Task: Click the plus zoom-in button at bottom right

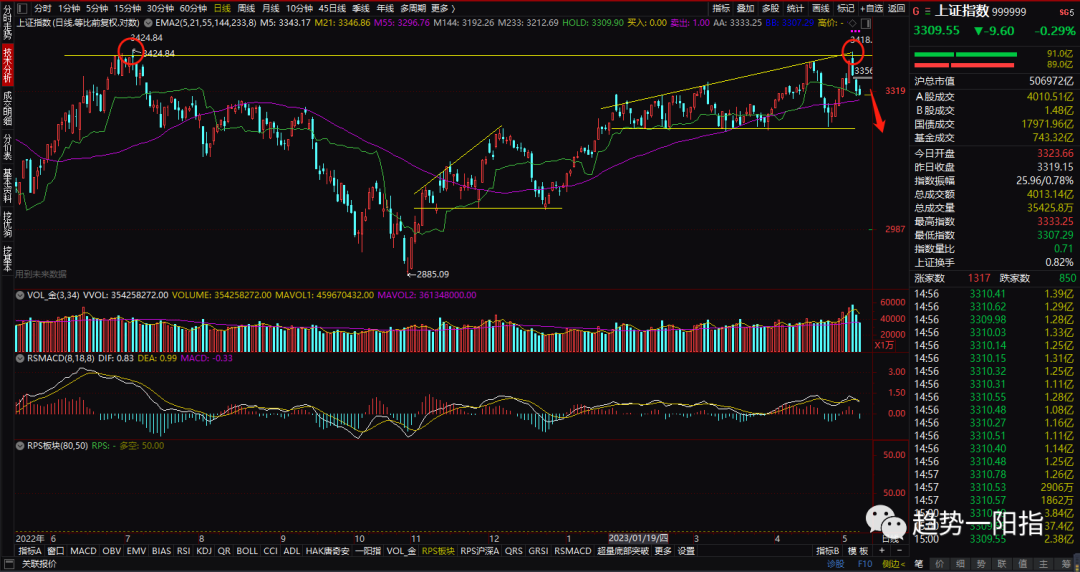Action: pos(882,551)
